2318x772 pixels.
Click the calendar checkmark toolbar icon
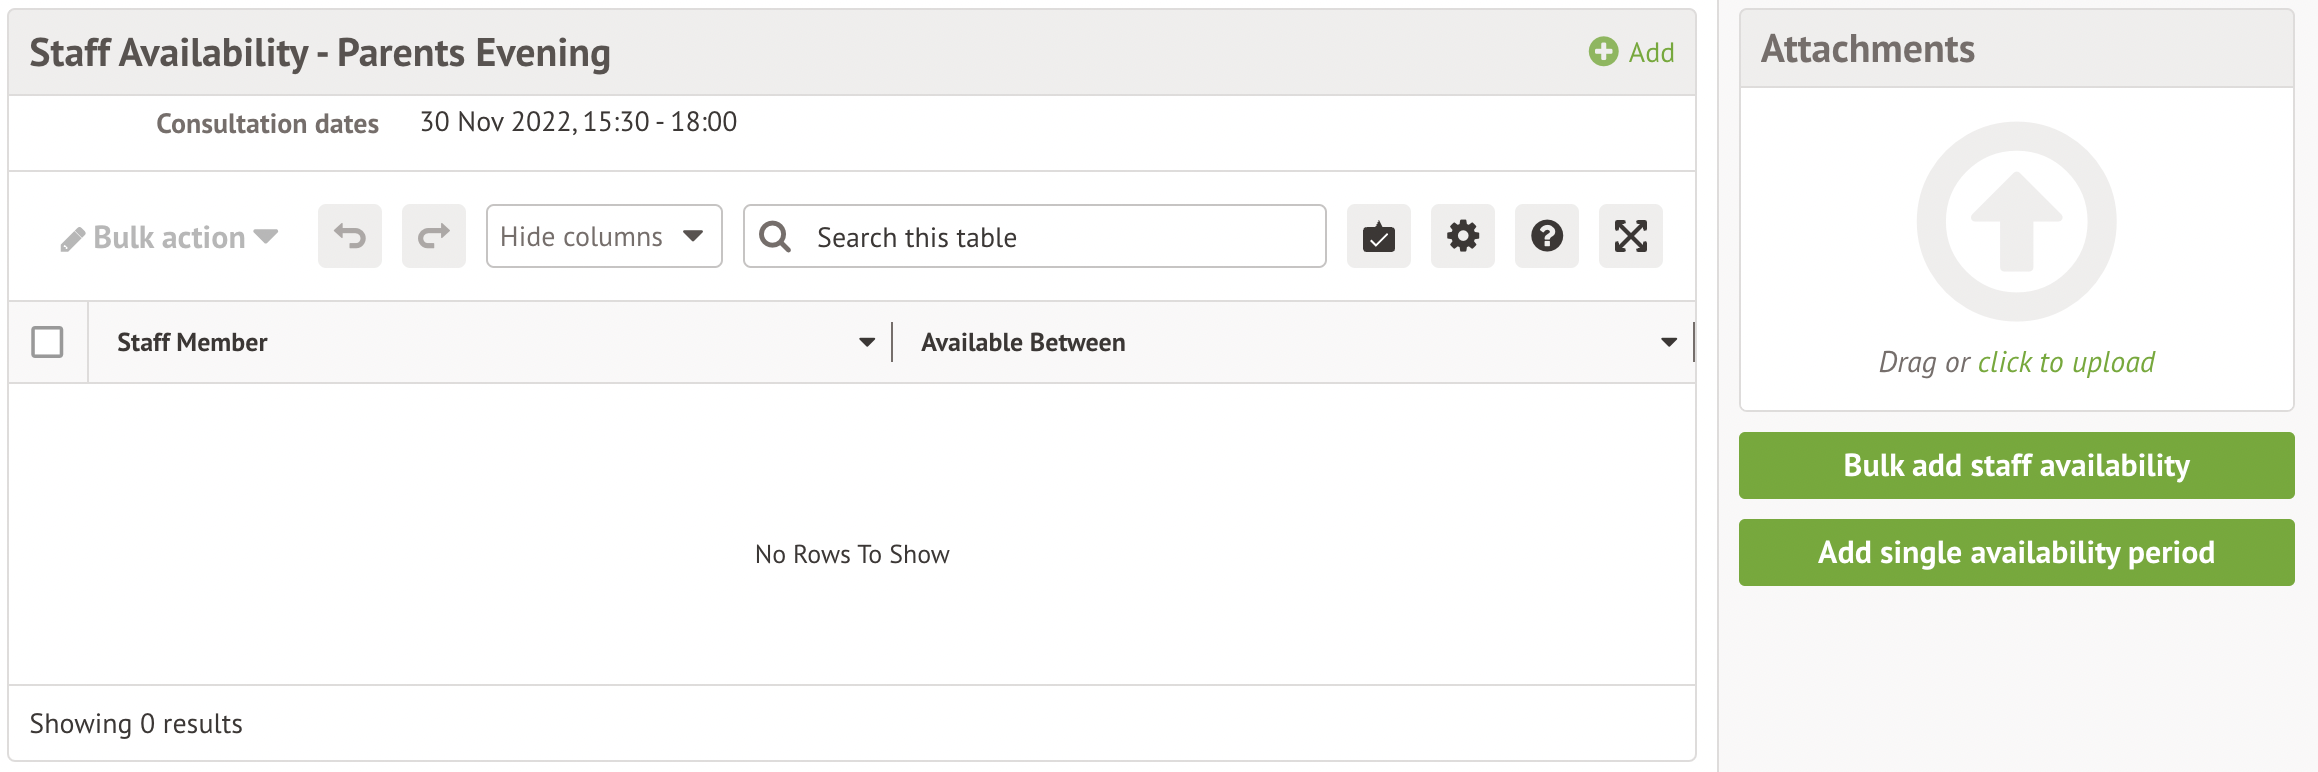click(x=1379, y=237)
